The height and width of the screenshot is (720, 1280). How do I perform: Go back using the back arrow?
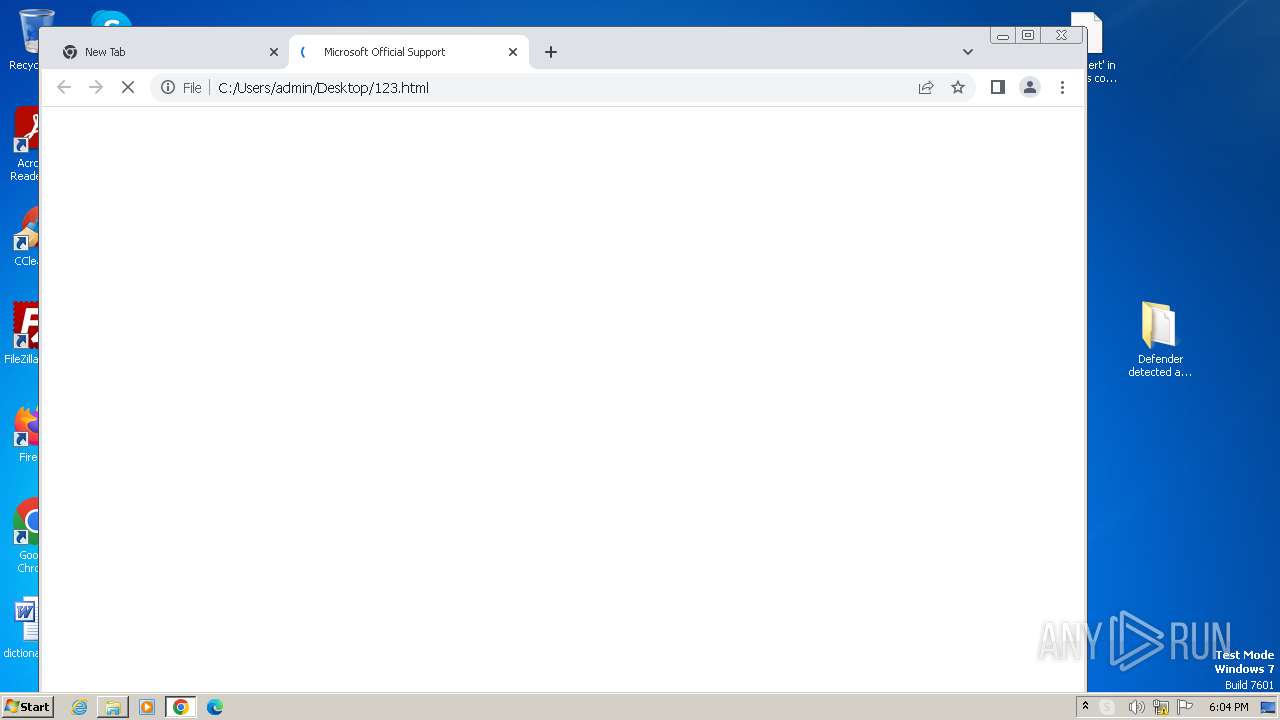(64, 88)
